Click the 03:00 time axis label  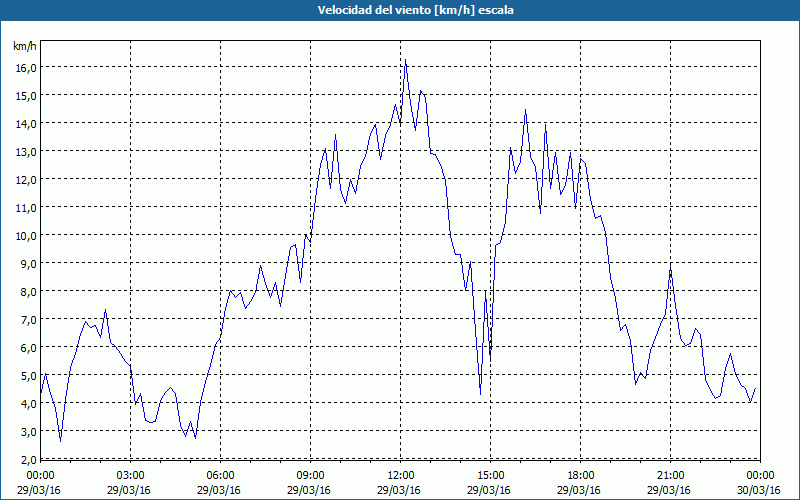click(131, 476)
